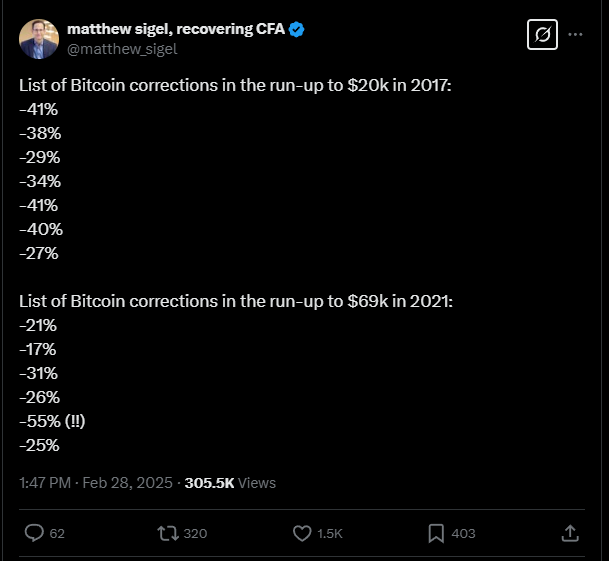Click the Feb 28, 2025 date

(127, 483)
